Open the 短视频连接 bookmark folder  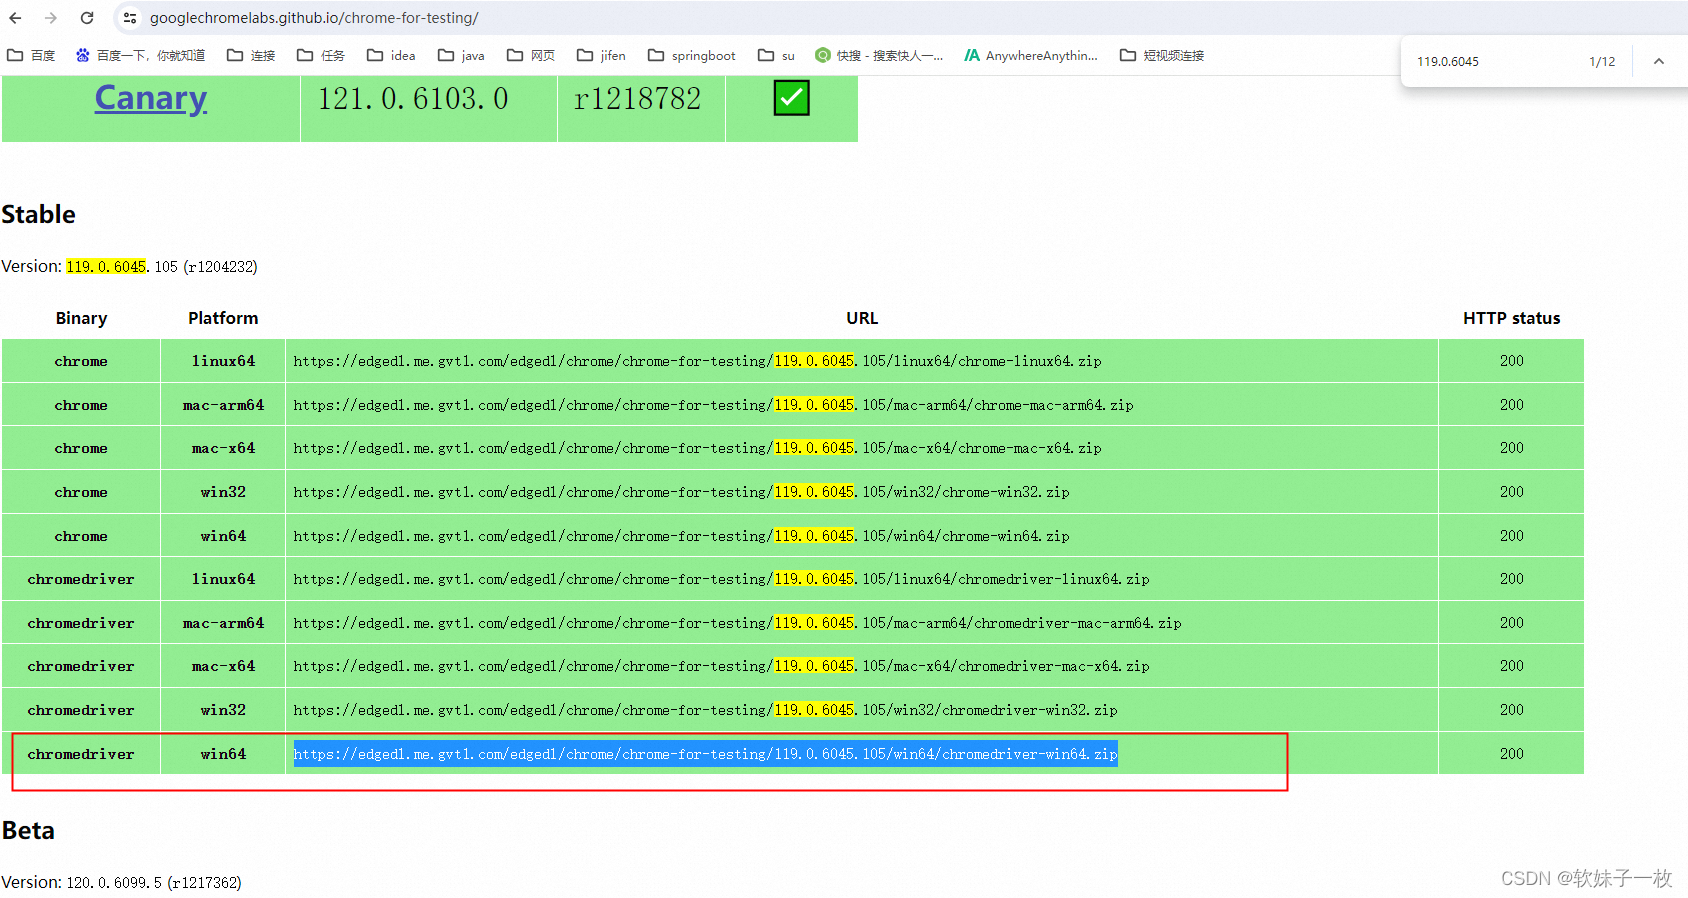tap(1162, 56)
